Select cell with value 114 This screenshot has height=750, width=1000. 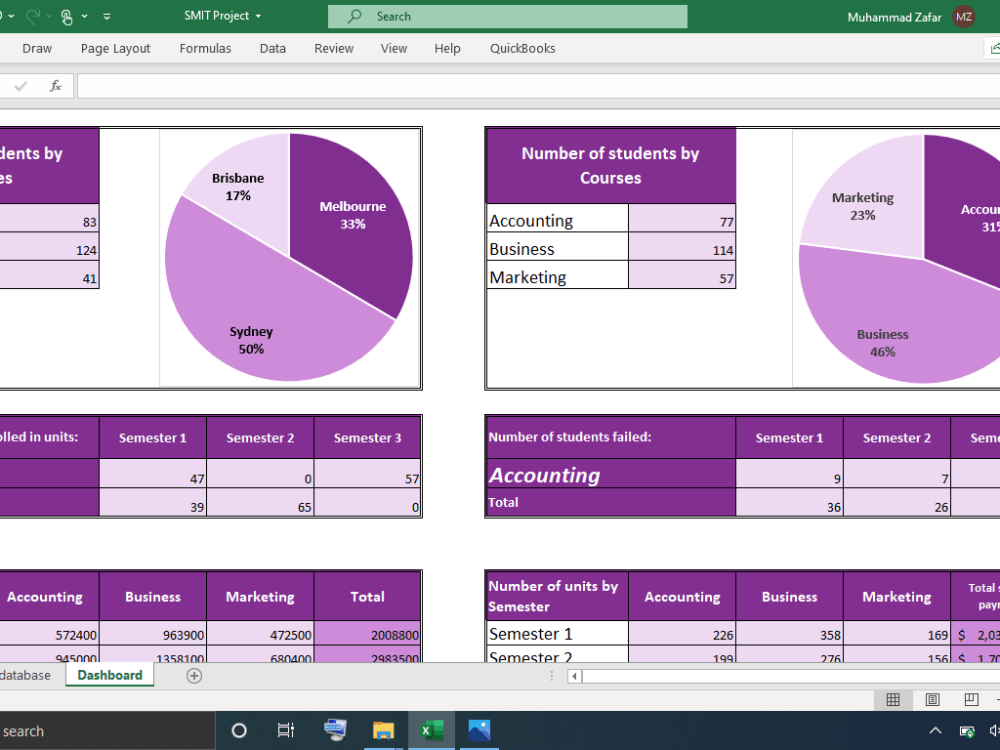[x=682, y=247]
